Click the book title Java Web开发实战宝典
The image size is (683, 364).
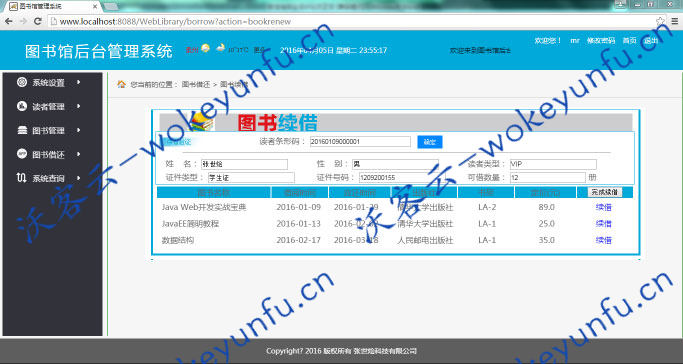(x=204, y=207)
